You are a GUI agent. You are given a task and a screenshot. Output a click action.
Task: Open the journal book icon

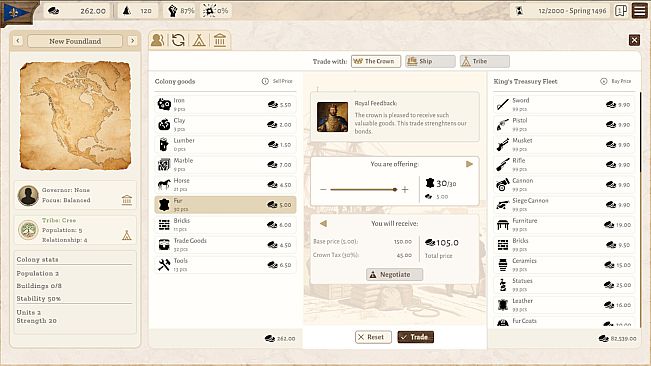click(621, 10)
